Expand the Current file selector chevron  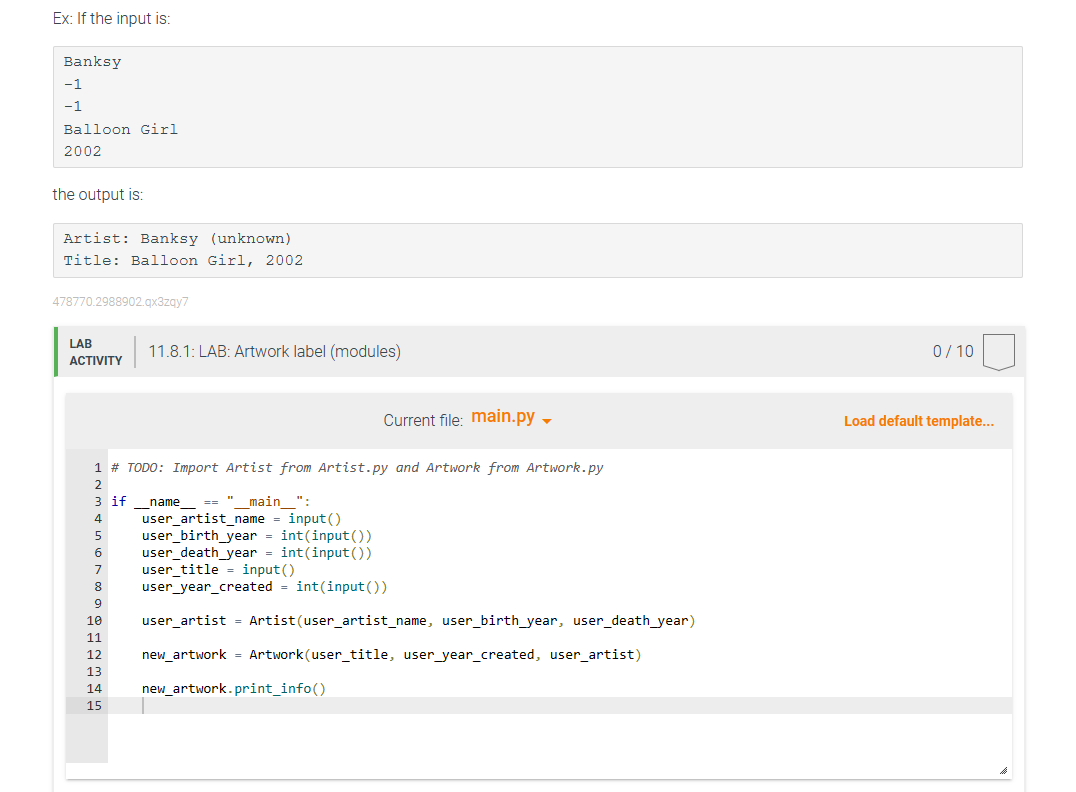point(546,420)
